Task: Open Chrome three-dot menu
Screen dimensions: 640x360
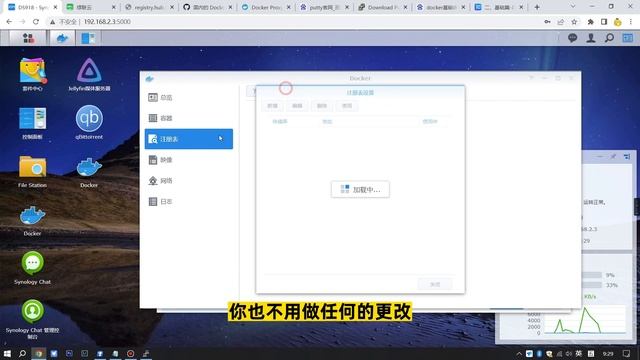Action: pyautogui.click(x=631, y=22)
